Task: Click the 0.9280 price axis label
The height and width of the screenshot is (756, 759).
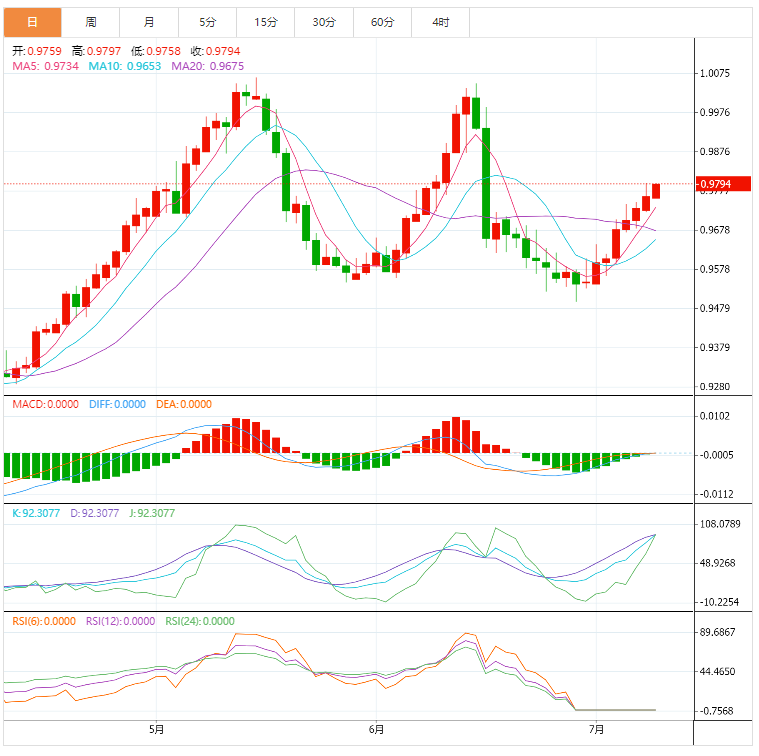Action: 714,387
